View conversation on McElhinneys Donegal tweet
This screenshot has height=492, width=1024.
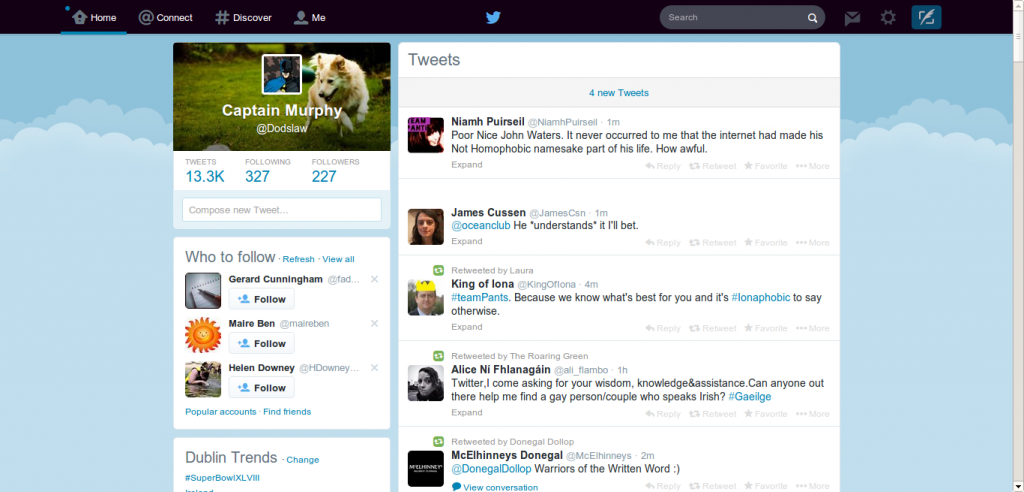(495, 487)
